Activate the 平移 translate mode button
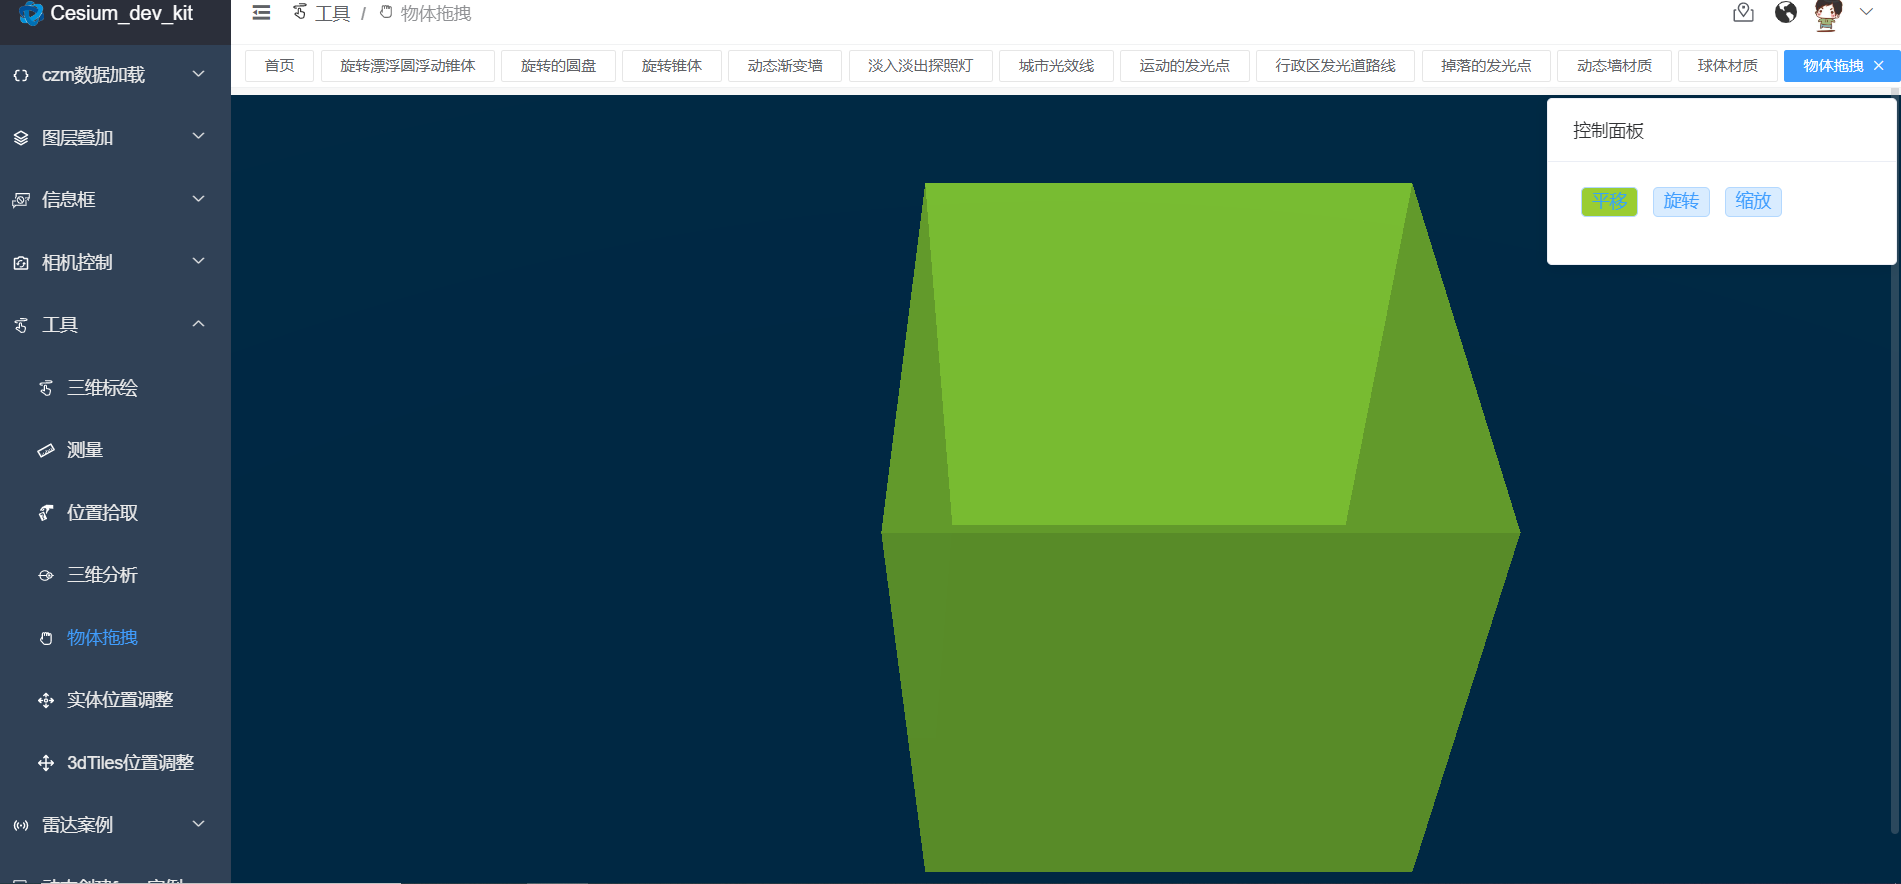Viewport: 1901px width, 884px height. 1610,202
